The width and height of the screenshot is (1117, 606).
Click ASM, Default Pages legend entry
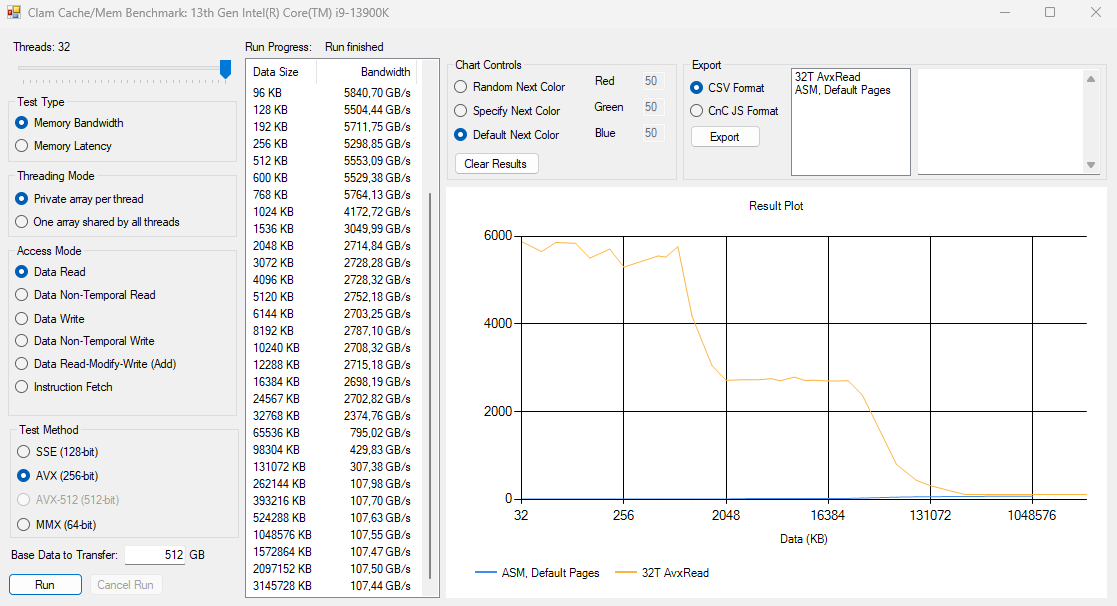538,573
